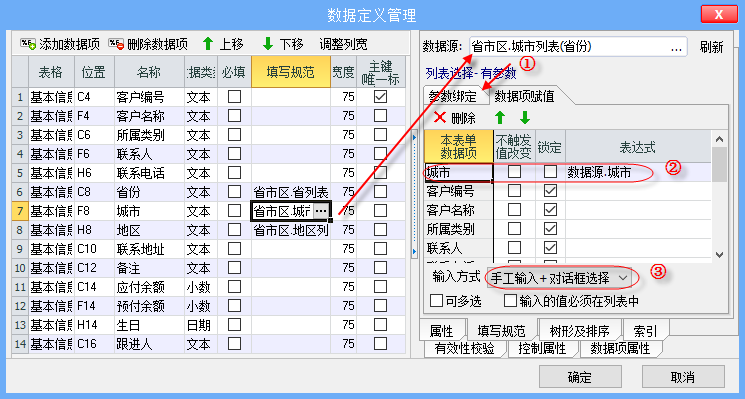Click scroll down arrow in assignment list
The height and width of the screenshot is (399, 745).
point(719,255)
